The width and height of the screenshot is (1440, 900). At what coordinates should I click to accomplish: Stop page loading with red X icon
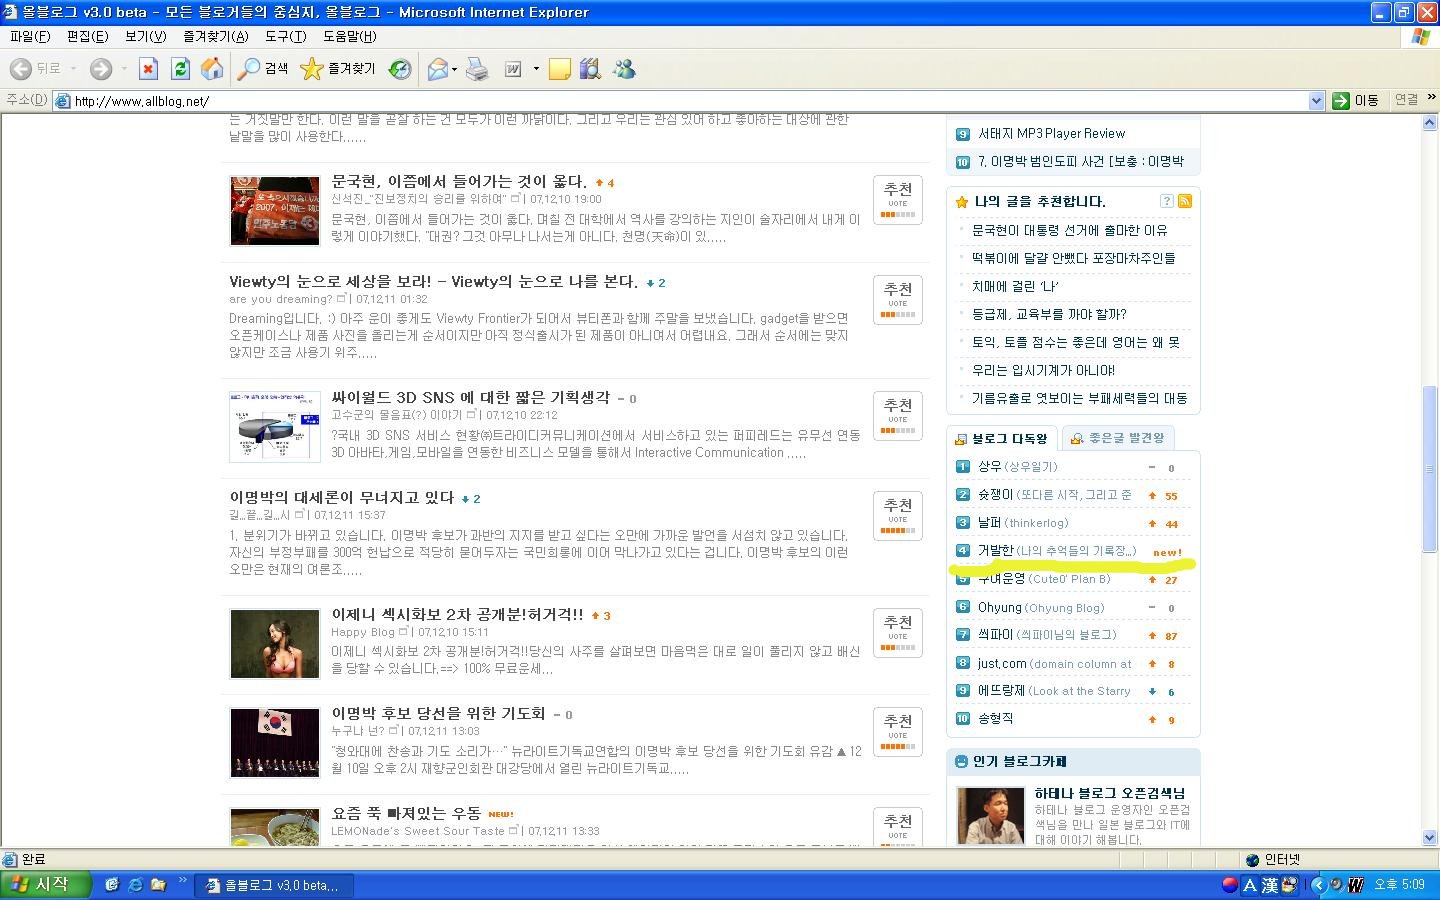(148, 68)
